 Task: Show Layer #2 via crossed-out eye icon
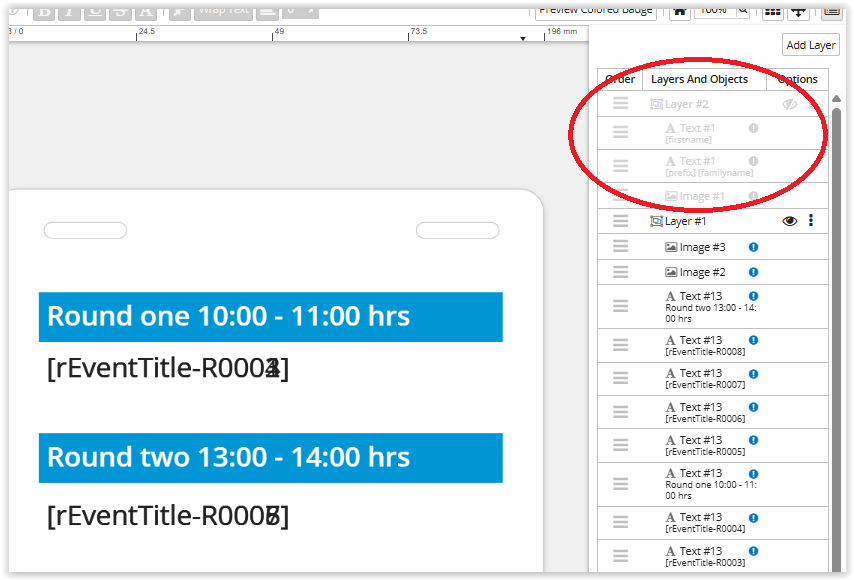[790, 104]
